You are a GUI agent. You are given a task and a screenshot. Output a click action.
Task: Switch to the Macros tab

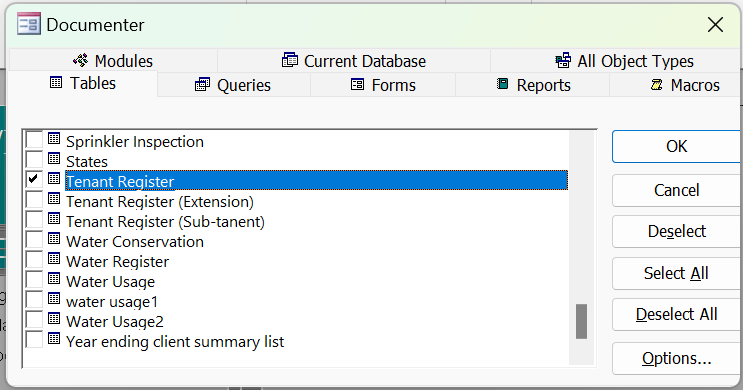click(675, 85)
